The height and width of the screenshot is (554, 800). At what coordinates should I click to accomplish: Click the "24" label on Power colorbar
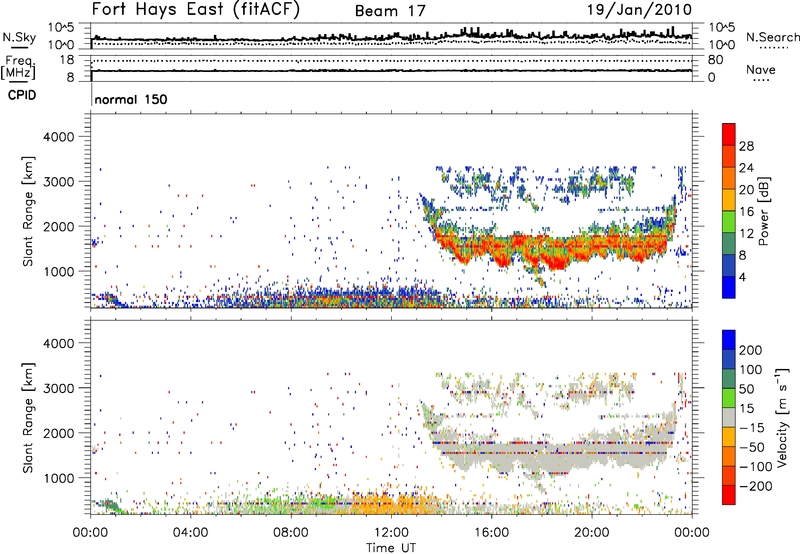pos(746,168)
